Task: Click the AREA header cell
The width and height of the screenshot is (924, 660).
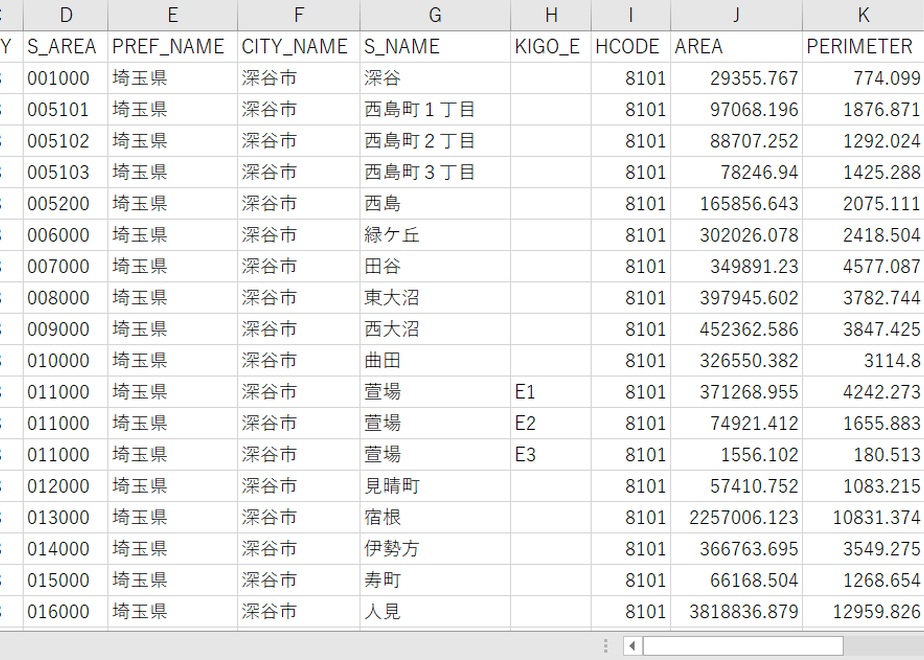Action: coord(736,47)
